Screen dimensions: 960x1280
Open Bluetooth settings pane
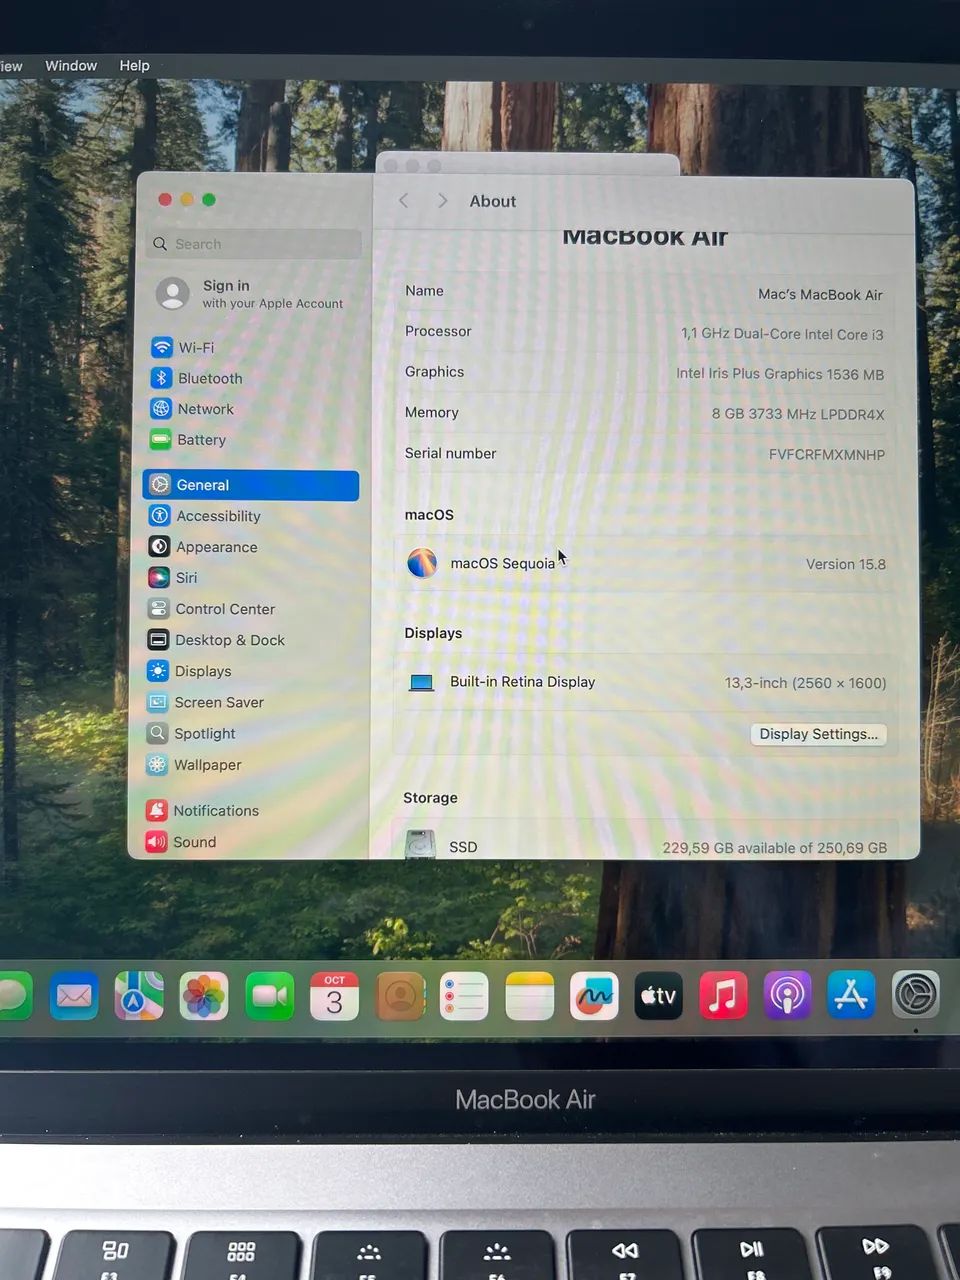pyautogui.click(x=197, y=378)
